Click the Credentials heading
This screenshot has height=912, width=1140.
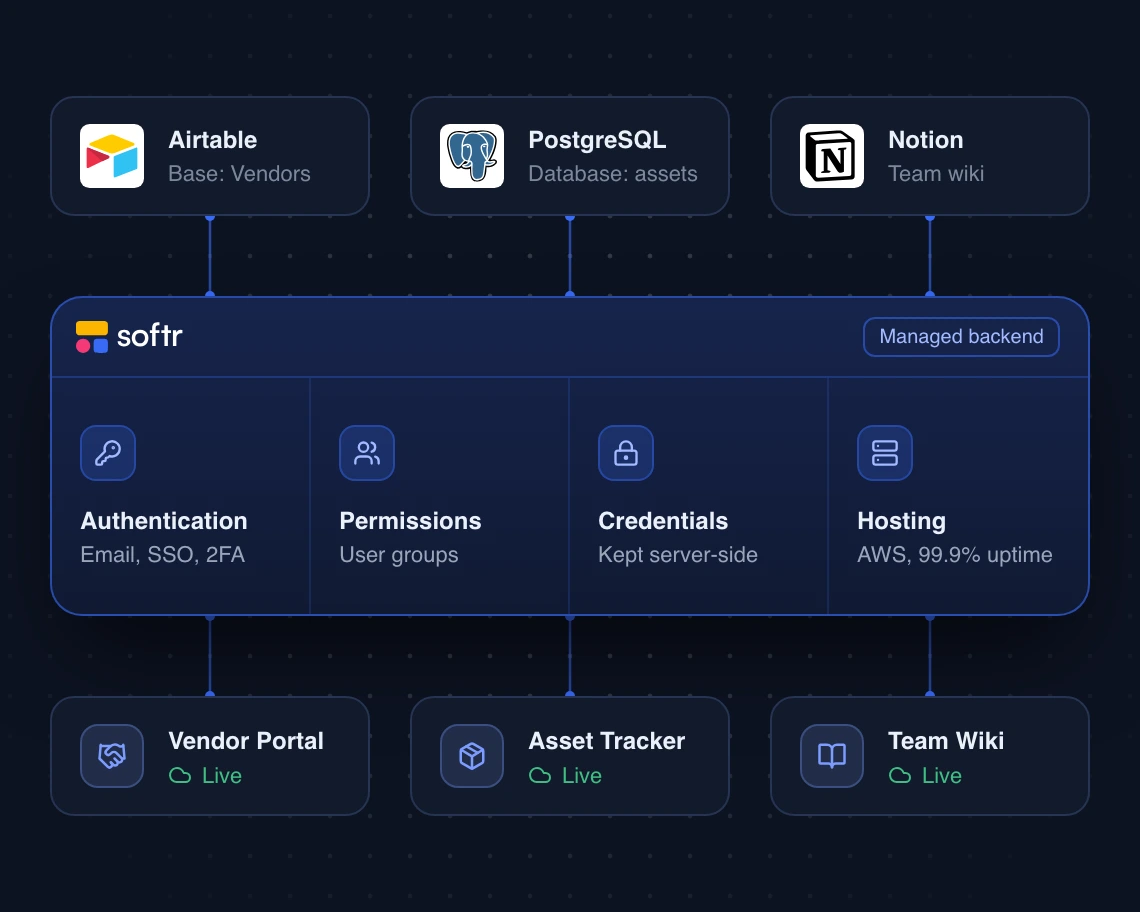click(663, 521)
